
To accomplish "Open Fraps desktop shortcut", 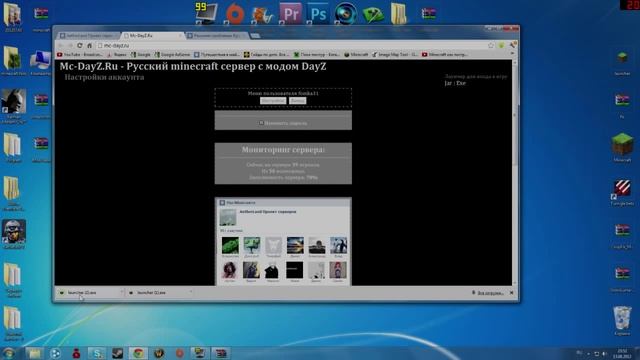I will click(x=206, y=13).
